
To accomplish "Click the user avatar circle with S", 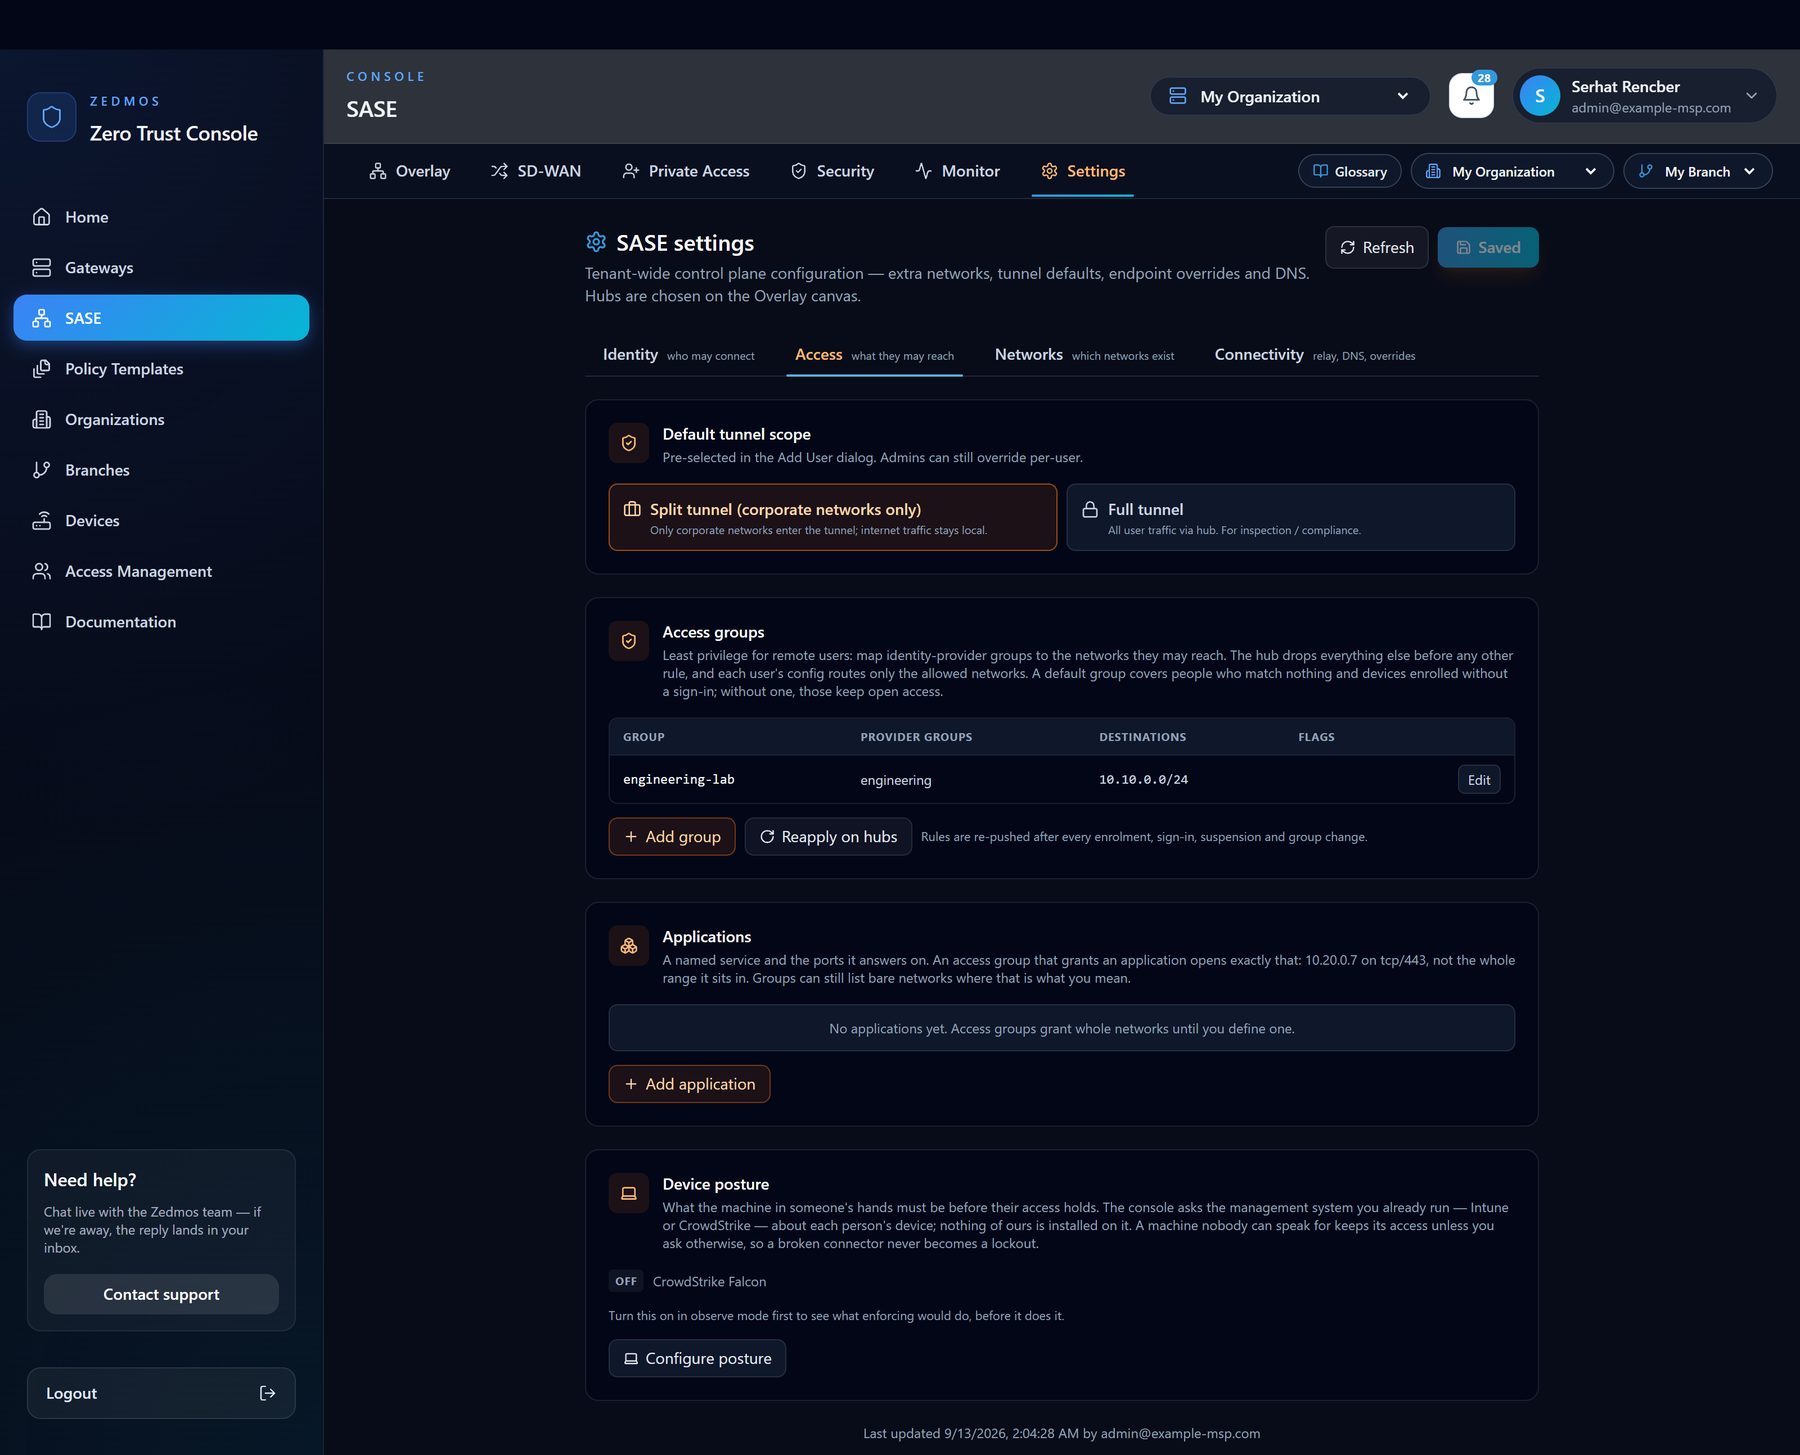I will click(1539, 96).
